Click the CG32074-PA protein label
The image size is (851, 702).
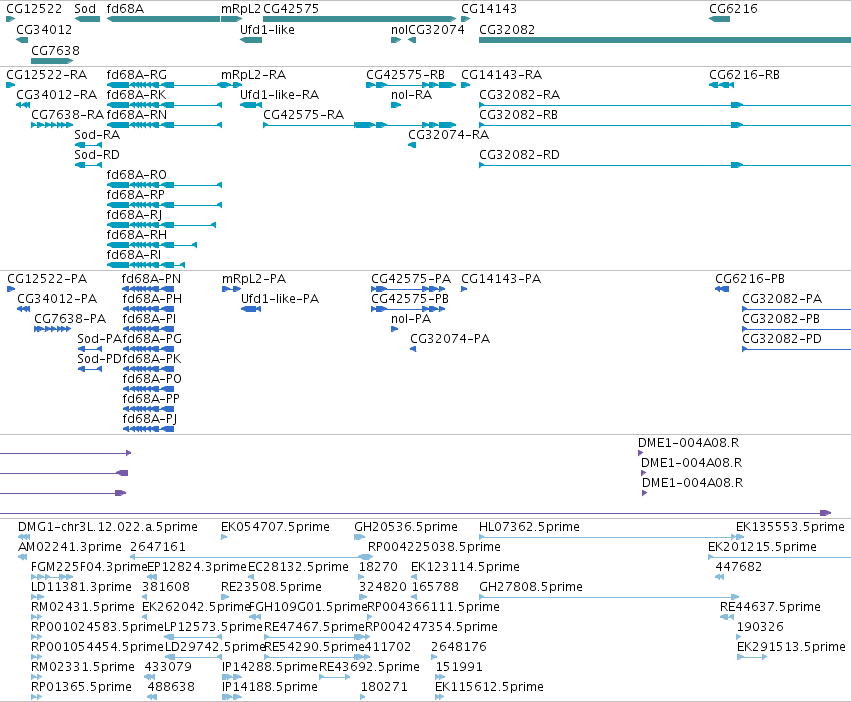(x=450, y=339)
